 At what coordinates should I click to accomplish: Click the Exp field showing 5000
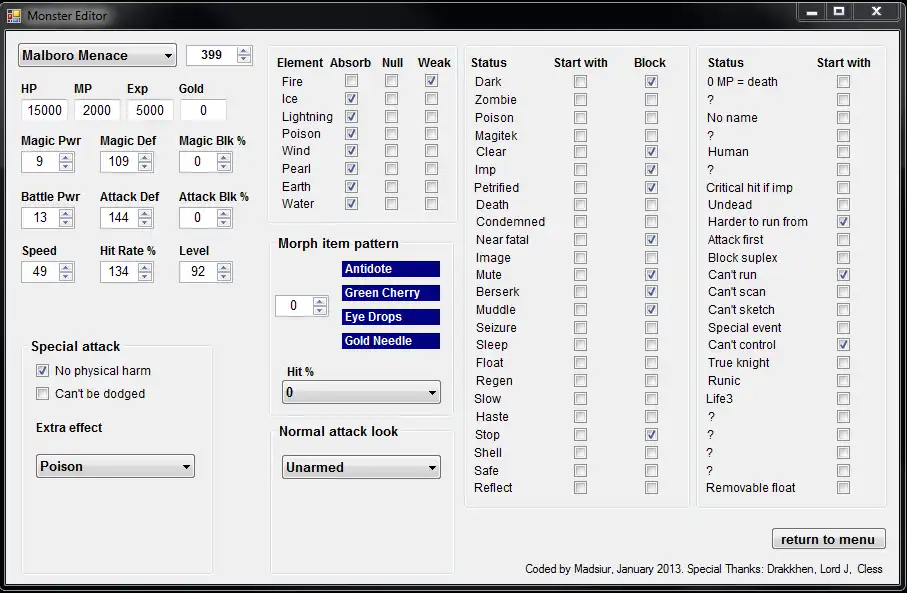[150, 110]
